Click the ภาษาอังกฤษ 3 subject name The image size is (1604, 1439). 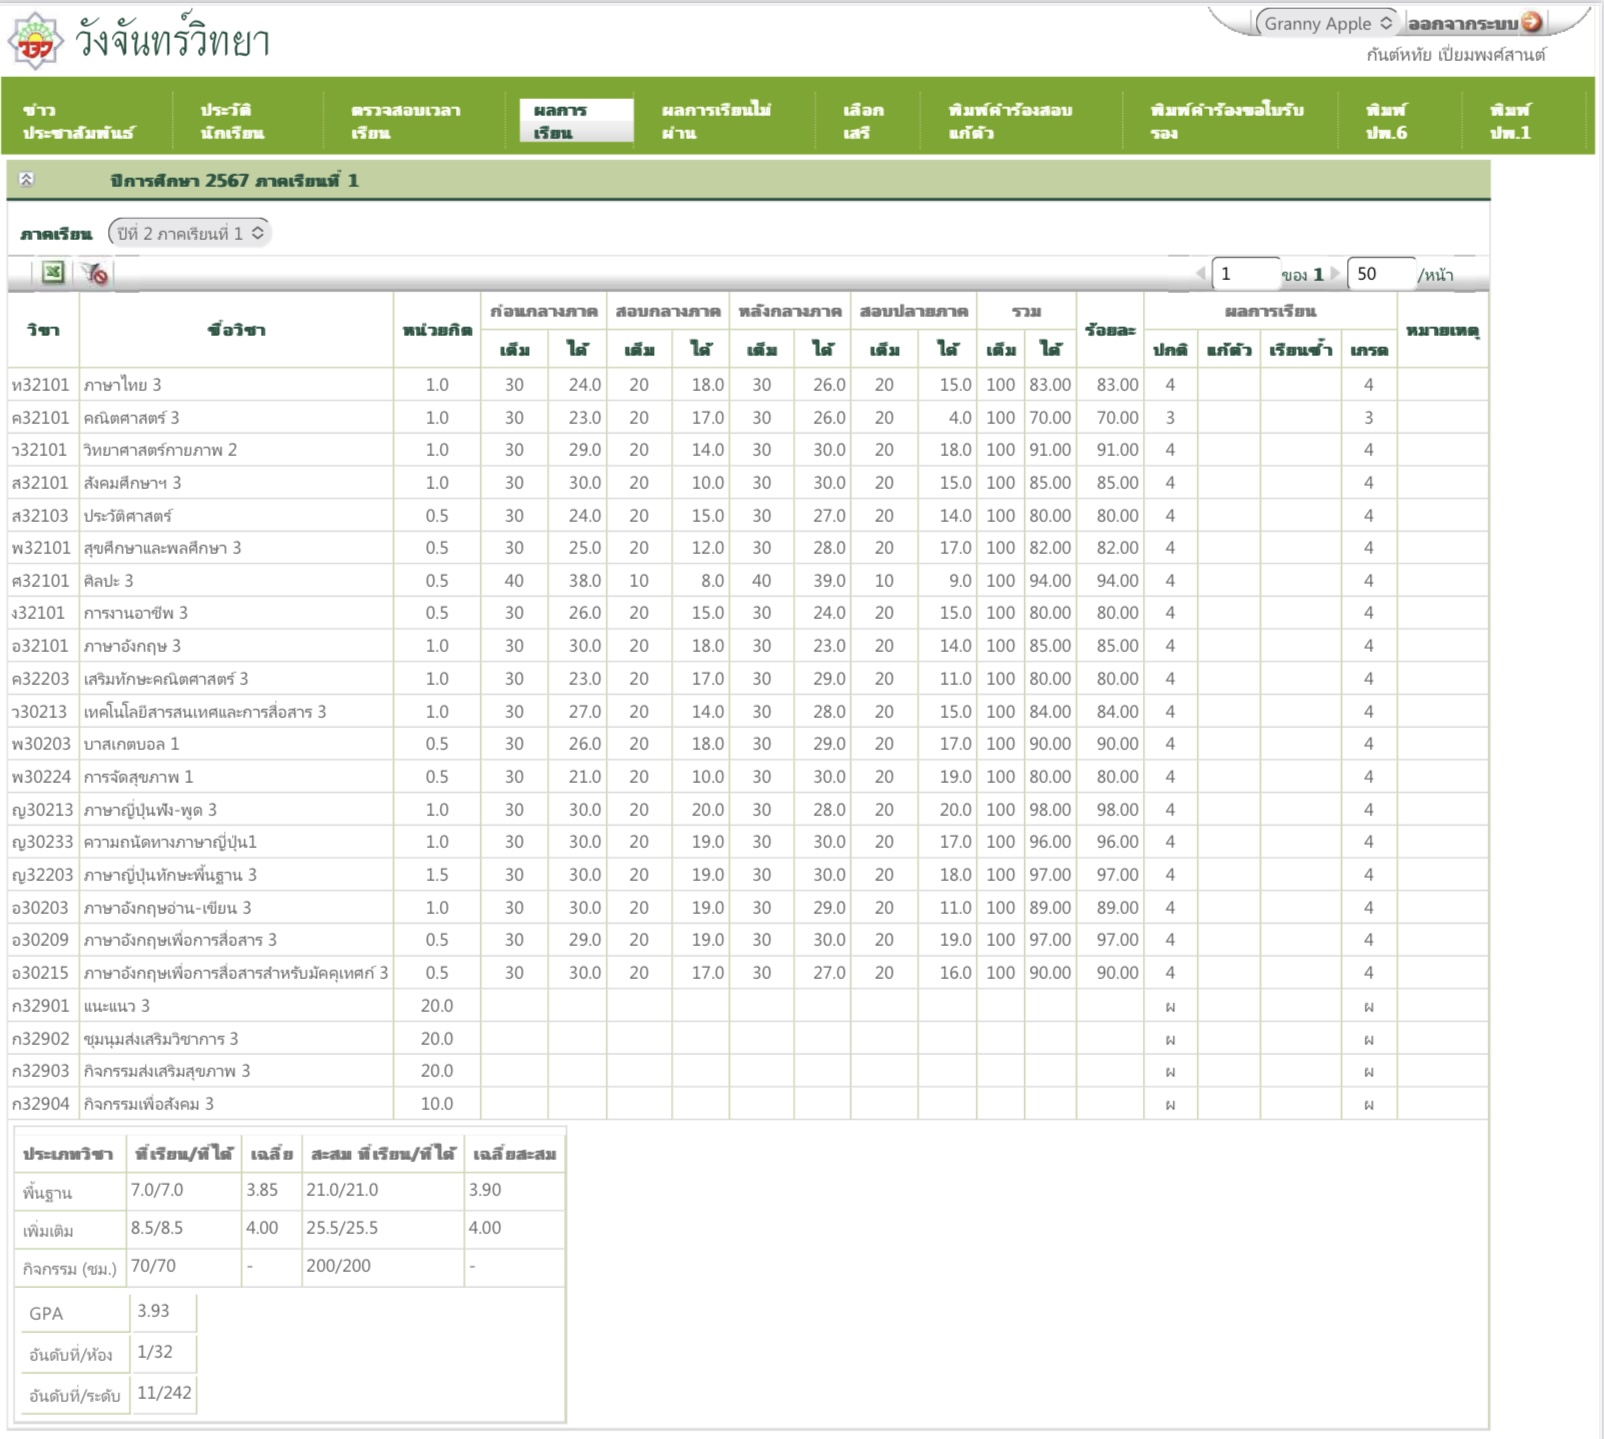coord(132,646)
